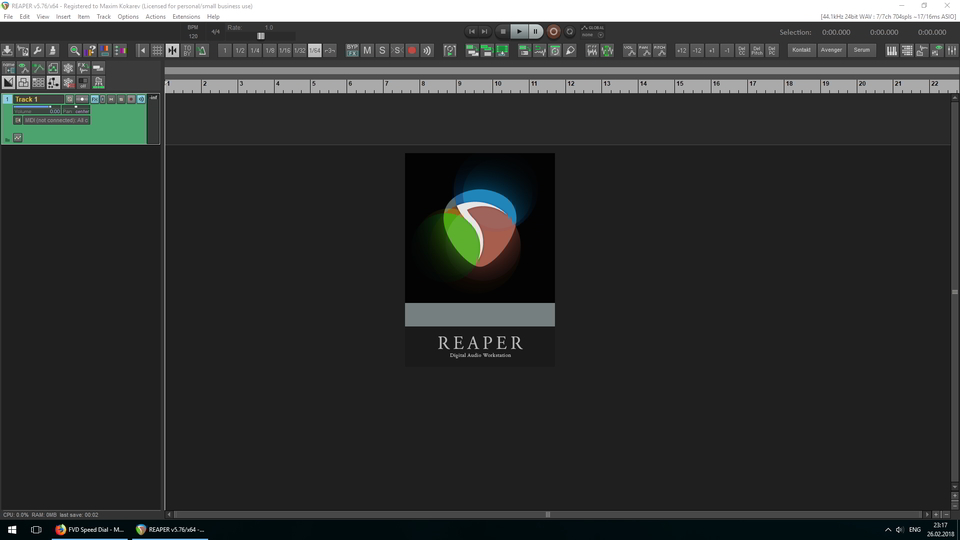
Task: Open the Extensions menu
Action: tap(186, 17)
